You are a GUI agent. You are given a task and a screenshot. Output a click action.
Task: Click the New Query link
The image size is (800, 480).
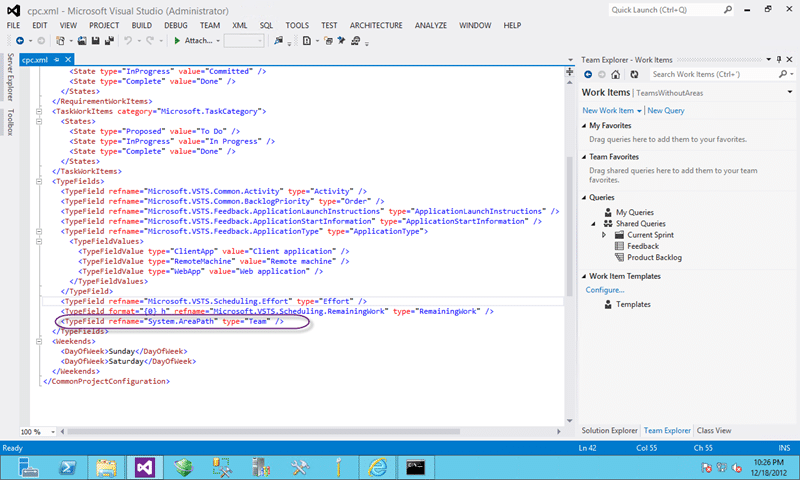click(x=666, y=110)
